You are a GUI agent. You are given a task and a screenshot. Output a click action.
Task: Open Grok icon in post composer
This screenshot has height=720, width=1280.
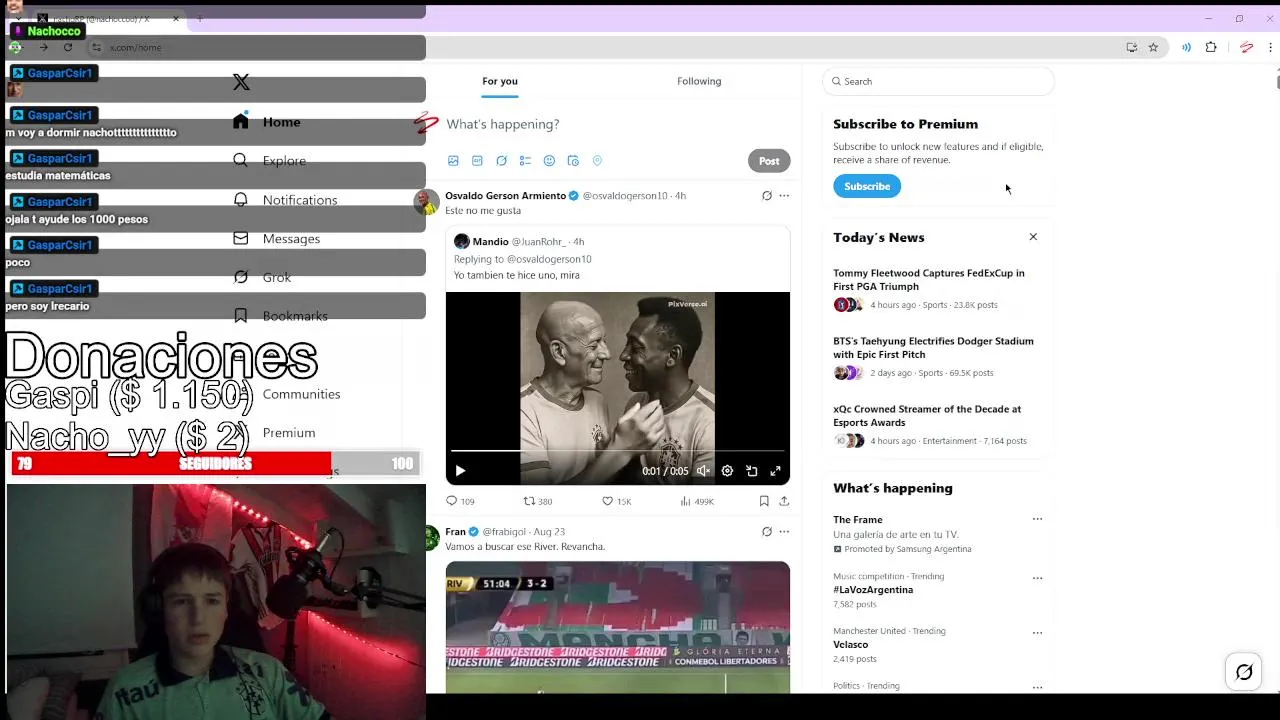click(x=501, y=161)
